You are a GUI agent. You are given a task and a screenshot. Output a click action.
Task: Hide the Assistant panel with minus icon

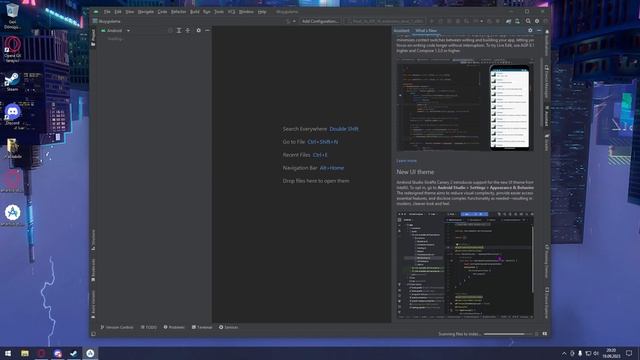(539, 31)
